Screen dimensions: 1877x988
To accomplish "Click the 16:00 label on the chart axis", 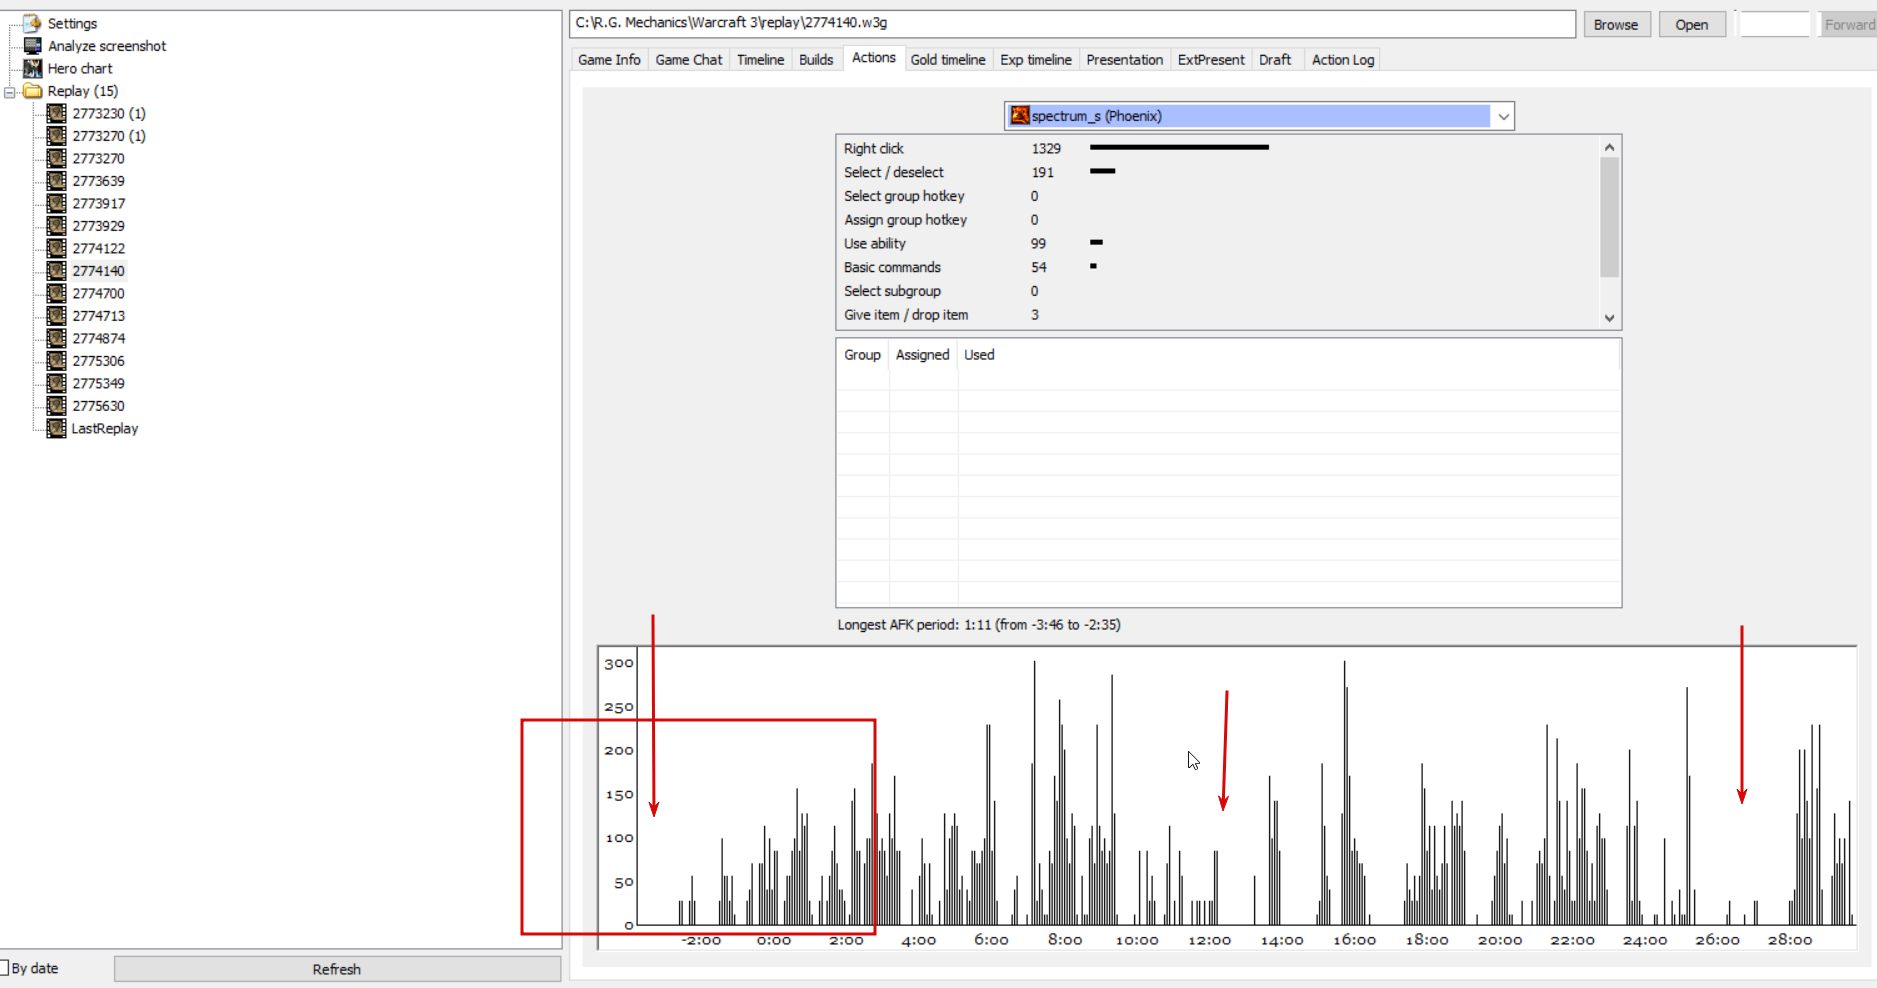I will click(x=1354, y=940).
